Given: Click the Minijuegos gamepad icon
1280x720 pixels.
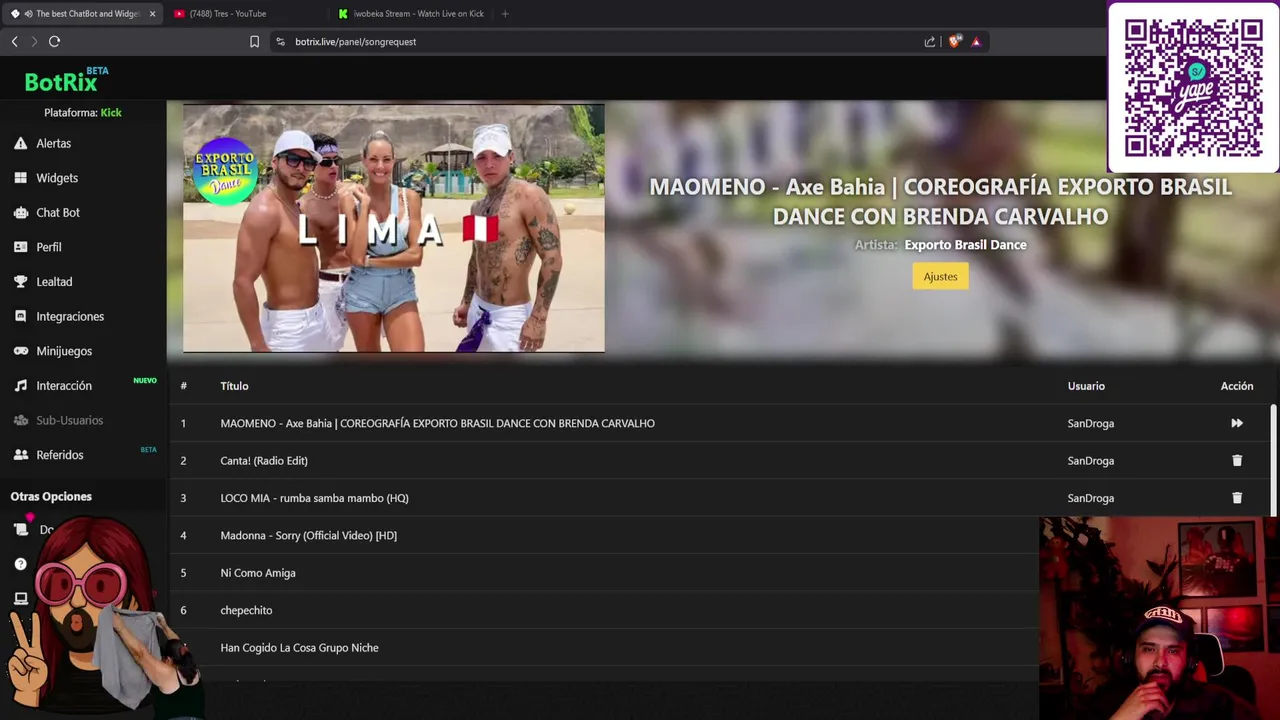Looking at the screenshot, I should 20,351.
